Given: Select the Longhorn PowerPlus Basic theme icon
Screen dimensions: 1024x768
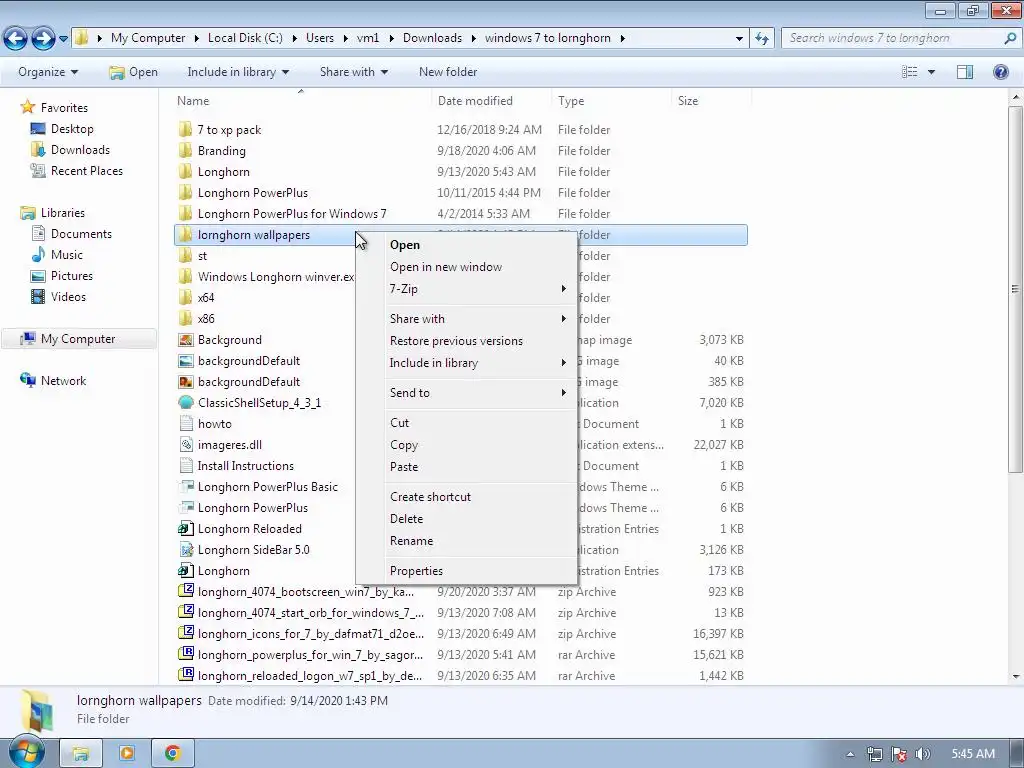Looking at the screenshot, I should point(185,487).
